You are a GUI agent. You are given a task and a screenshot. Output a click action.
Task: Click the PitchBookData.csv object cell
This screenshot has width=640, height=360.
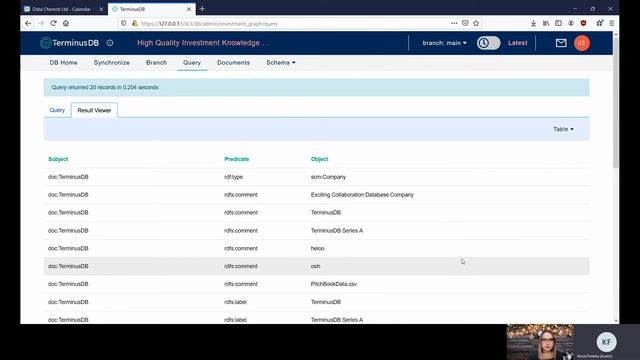click(x=333, y=284)
